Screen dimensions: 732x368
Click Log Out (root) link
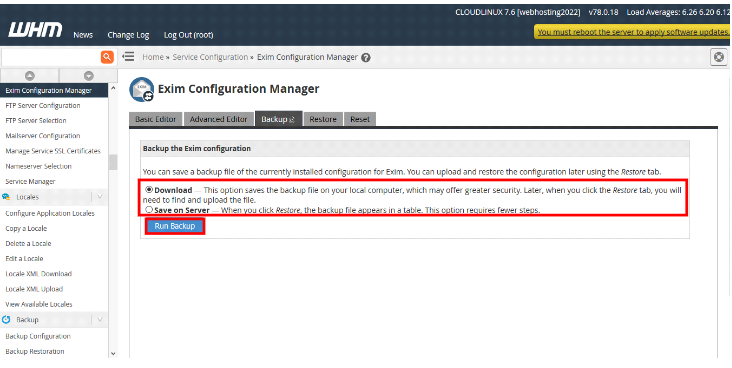(x=189, y=35)
